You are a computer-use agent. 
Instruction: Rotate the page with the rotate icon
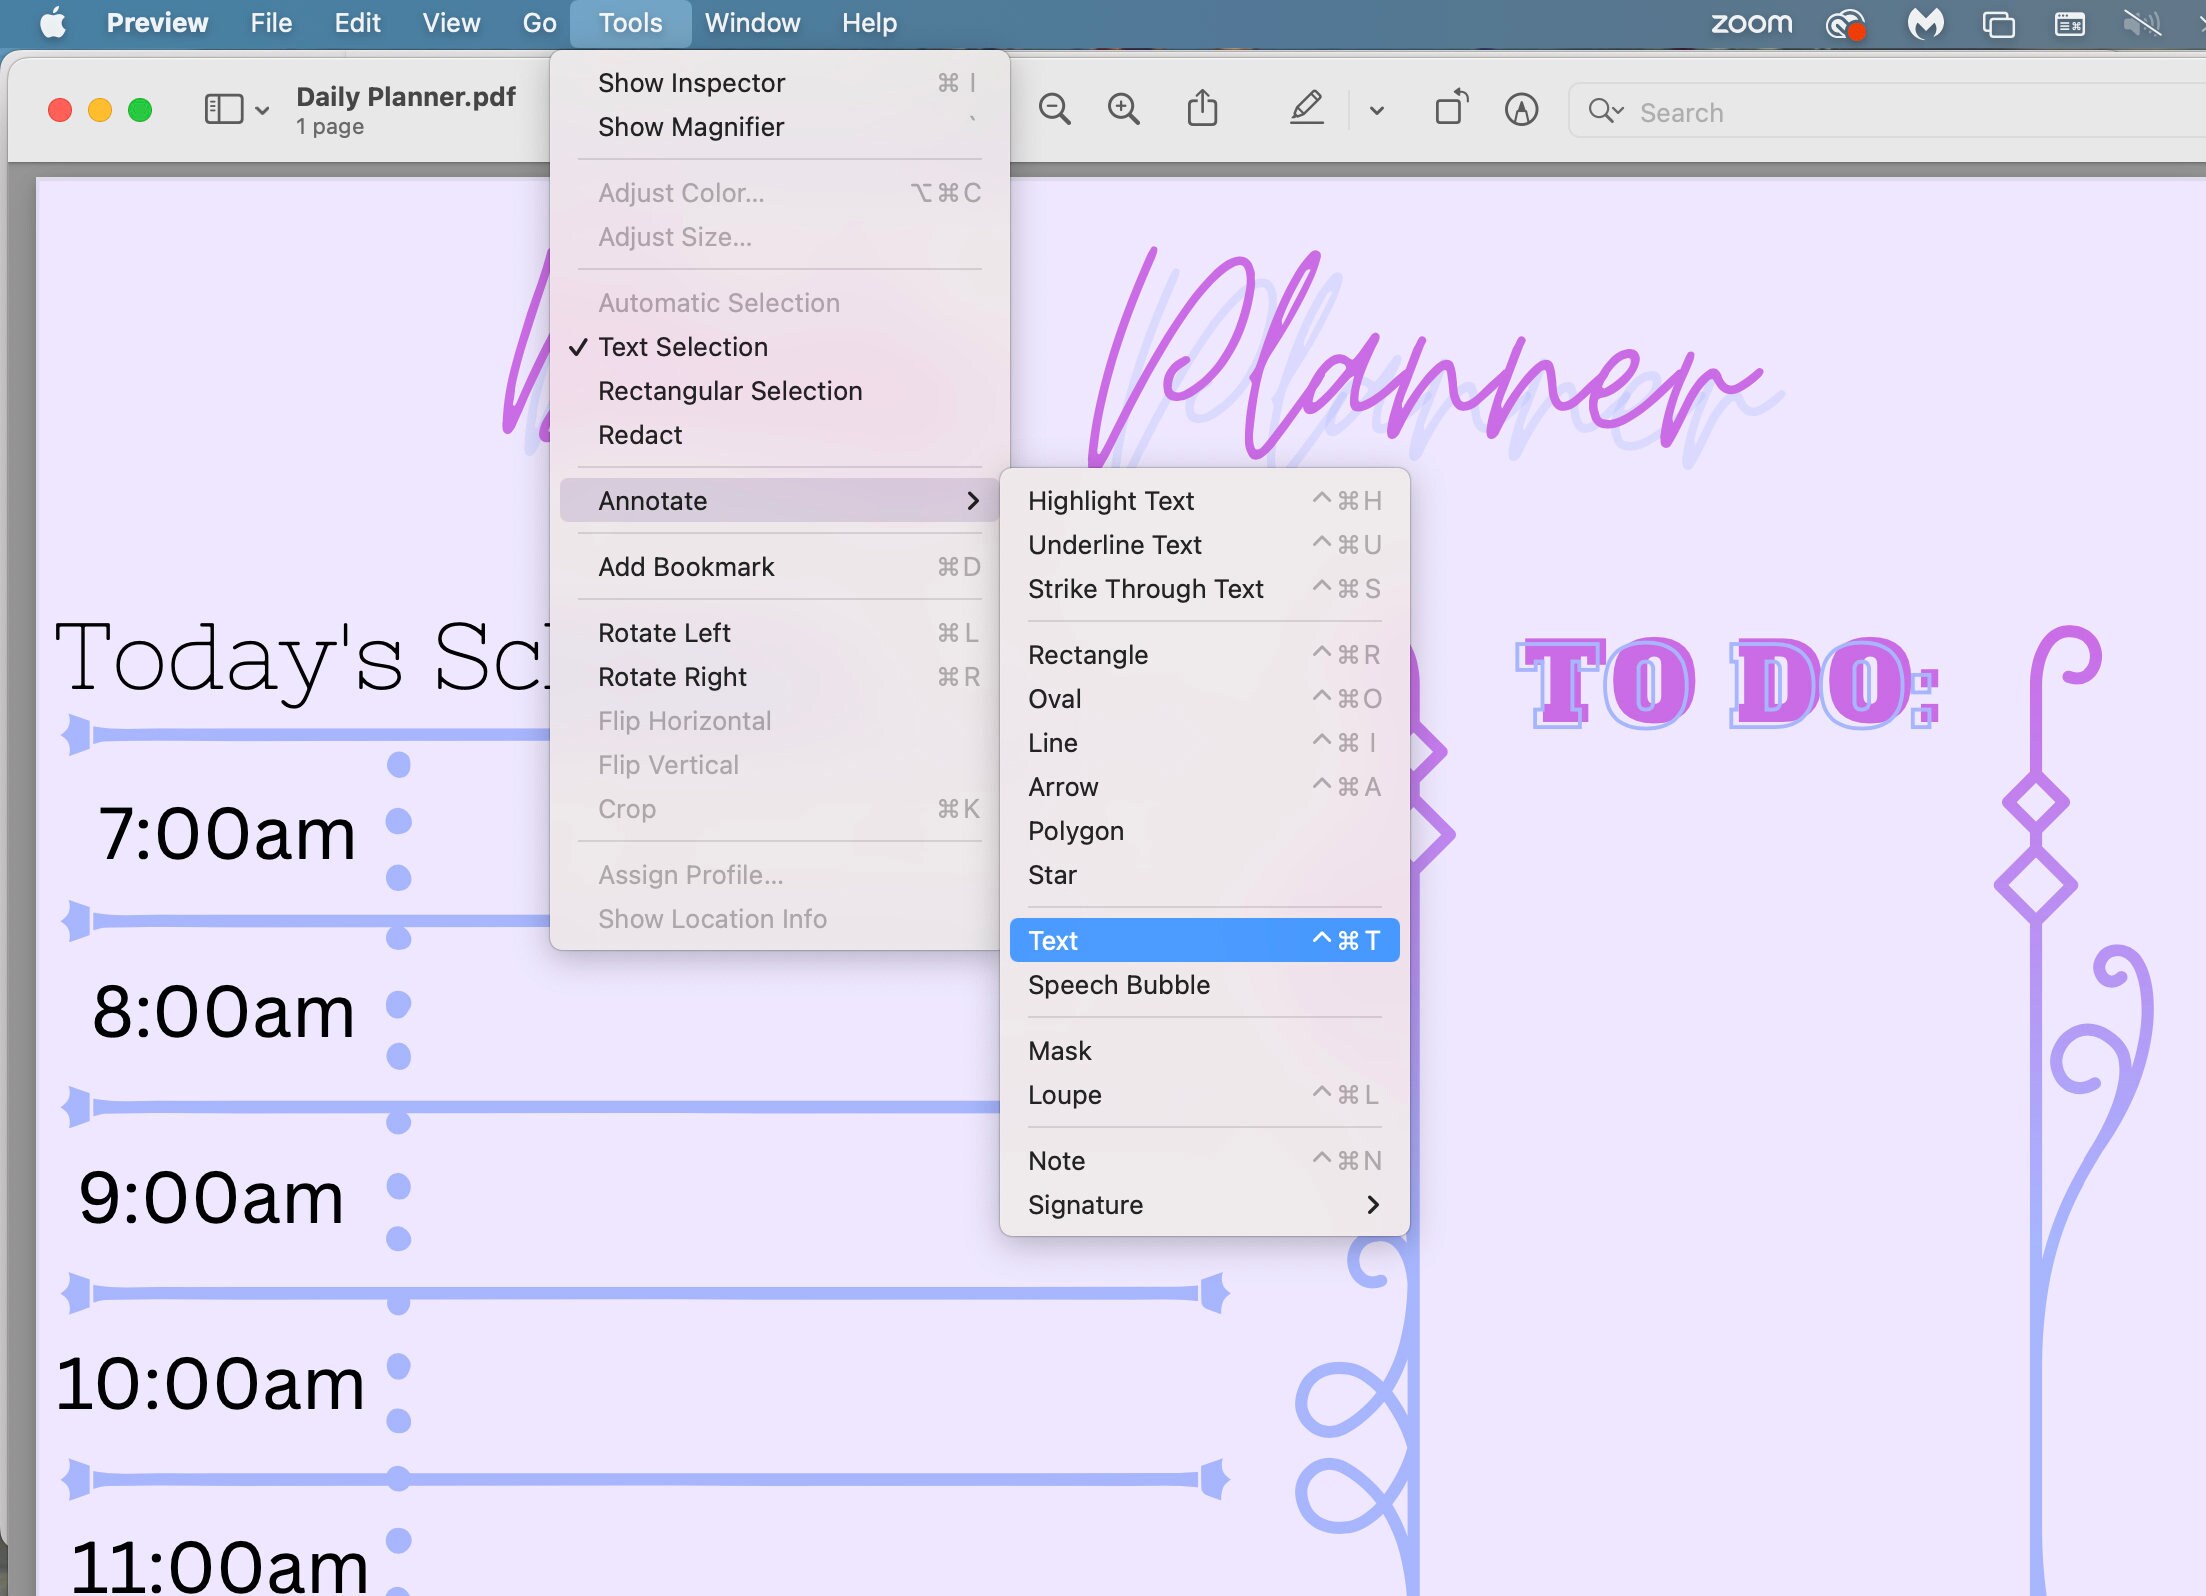point(1451,107)
